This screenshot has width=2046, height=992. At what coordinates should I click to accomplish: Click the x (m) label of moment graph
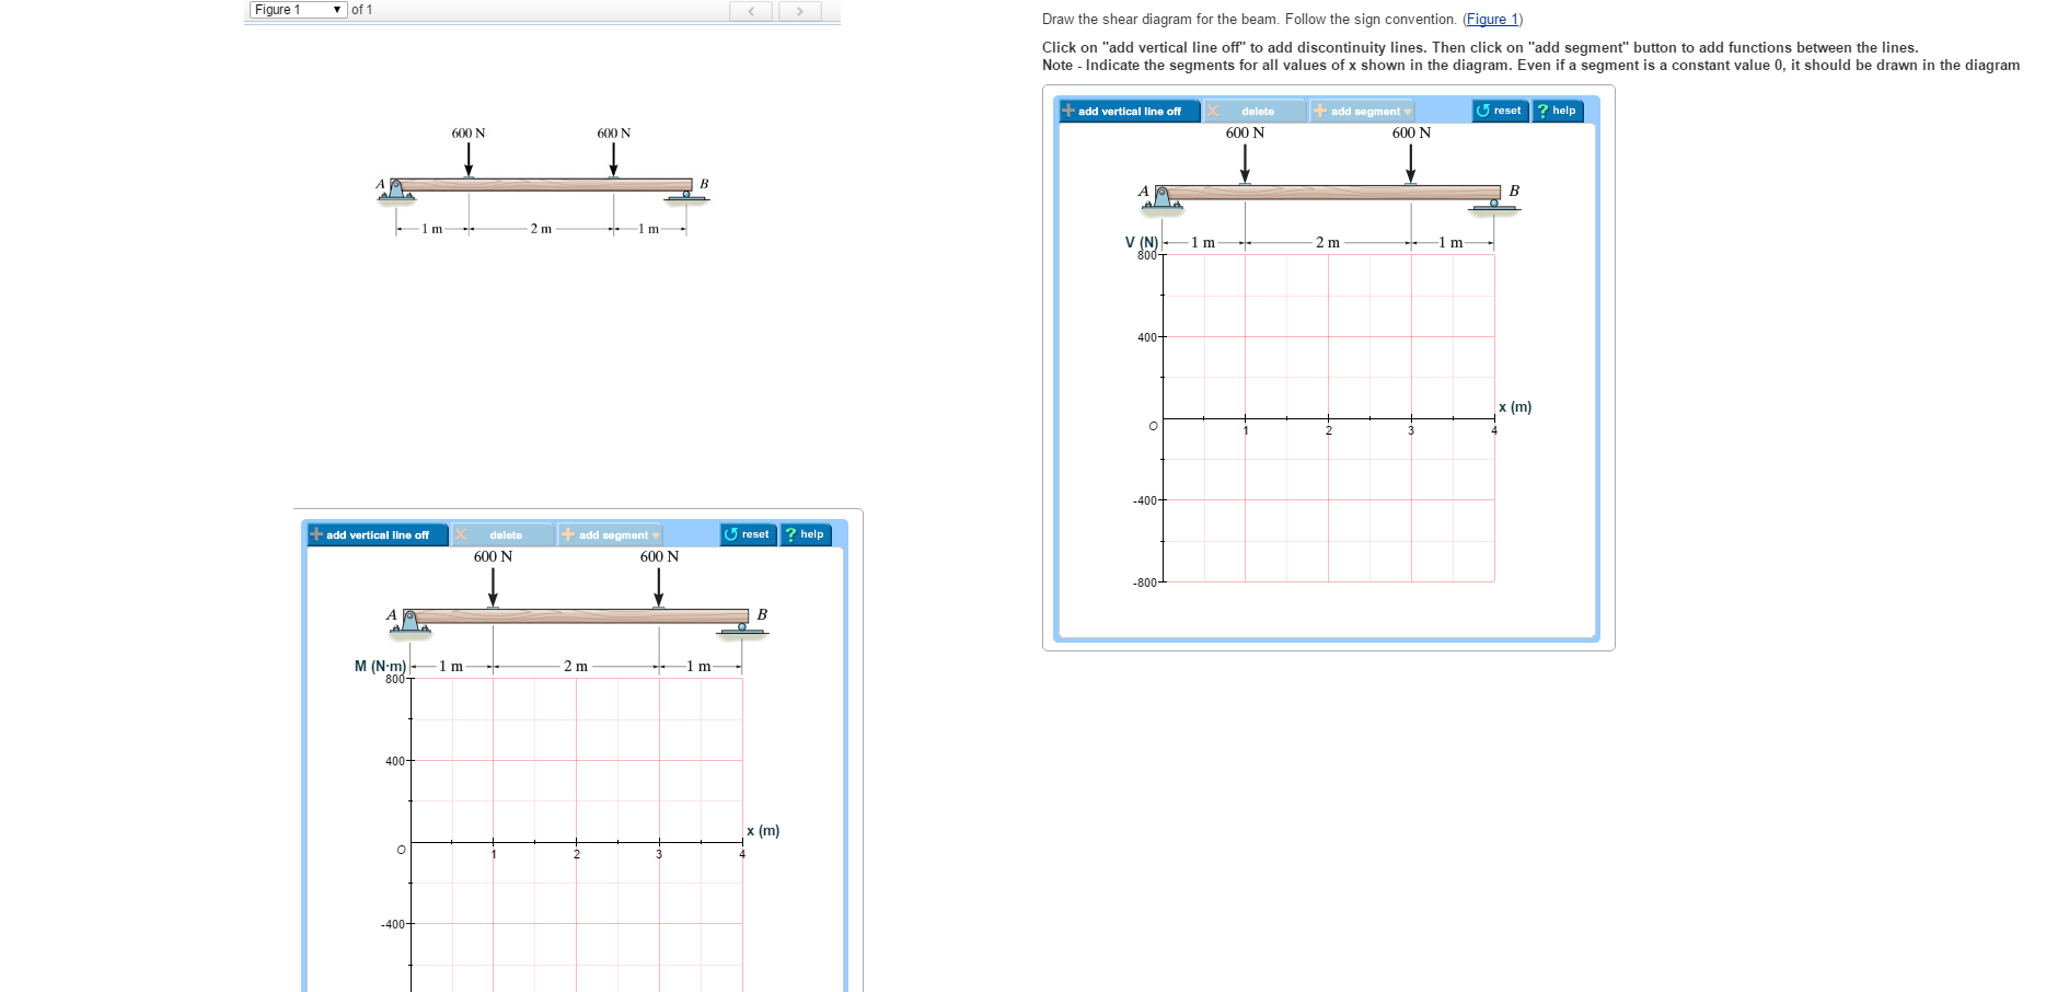pos(763,831)
